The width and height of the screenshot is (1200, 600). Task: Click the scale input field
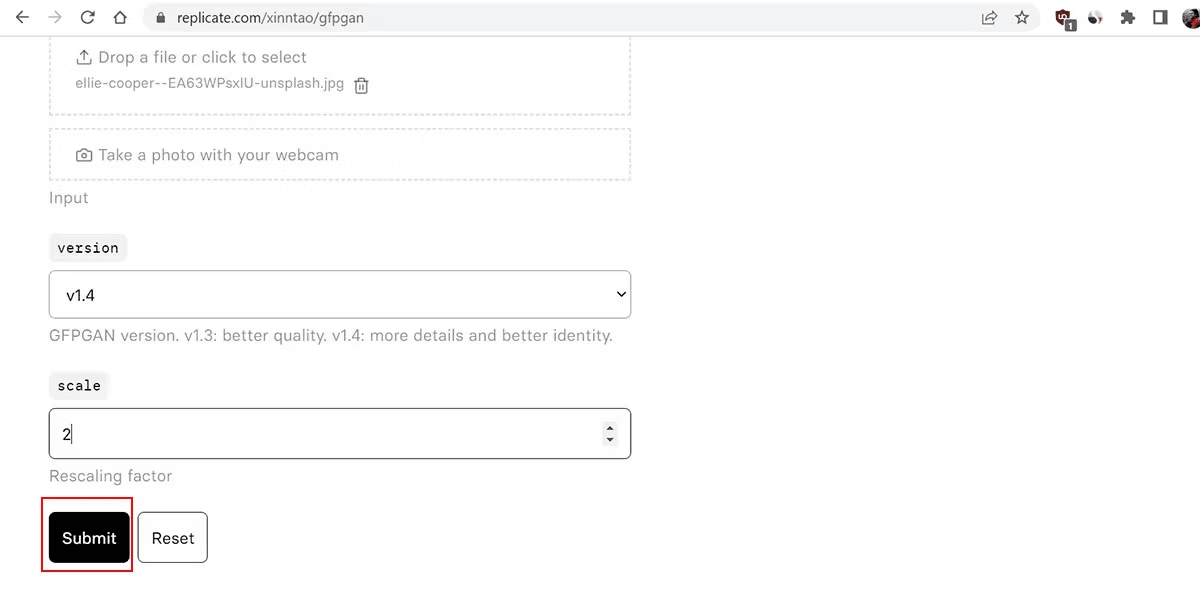(x=320, y=434)
